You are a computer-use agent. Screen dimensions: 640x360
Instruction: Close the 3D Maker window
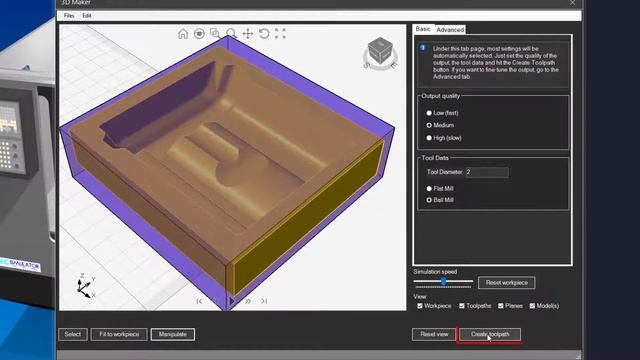572,3
